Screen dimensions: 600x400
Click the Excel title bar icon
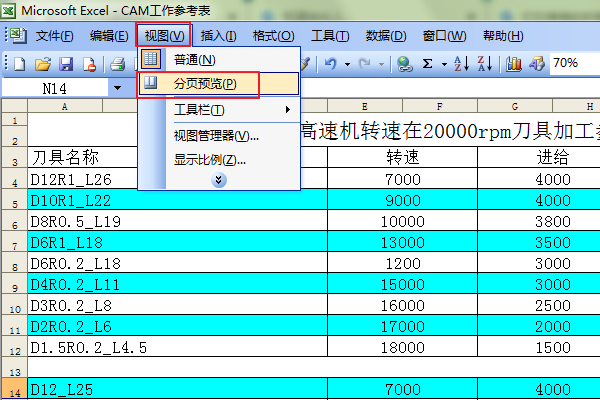coord(8,10)
